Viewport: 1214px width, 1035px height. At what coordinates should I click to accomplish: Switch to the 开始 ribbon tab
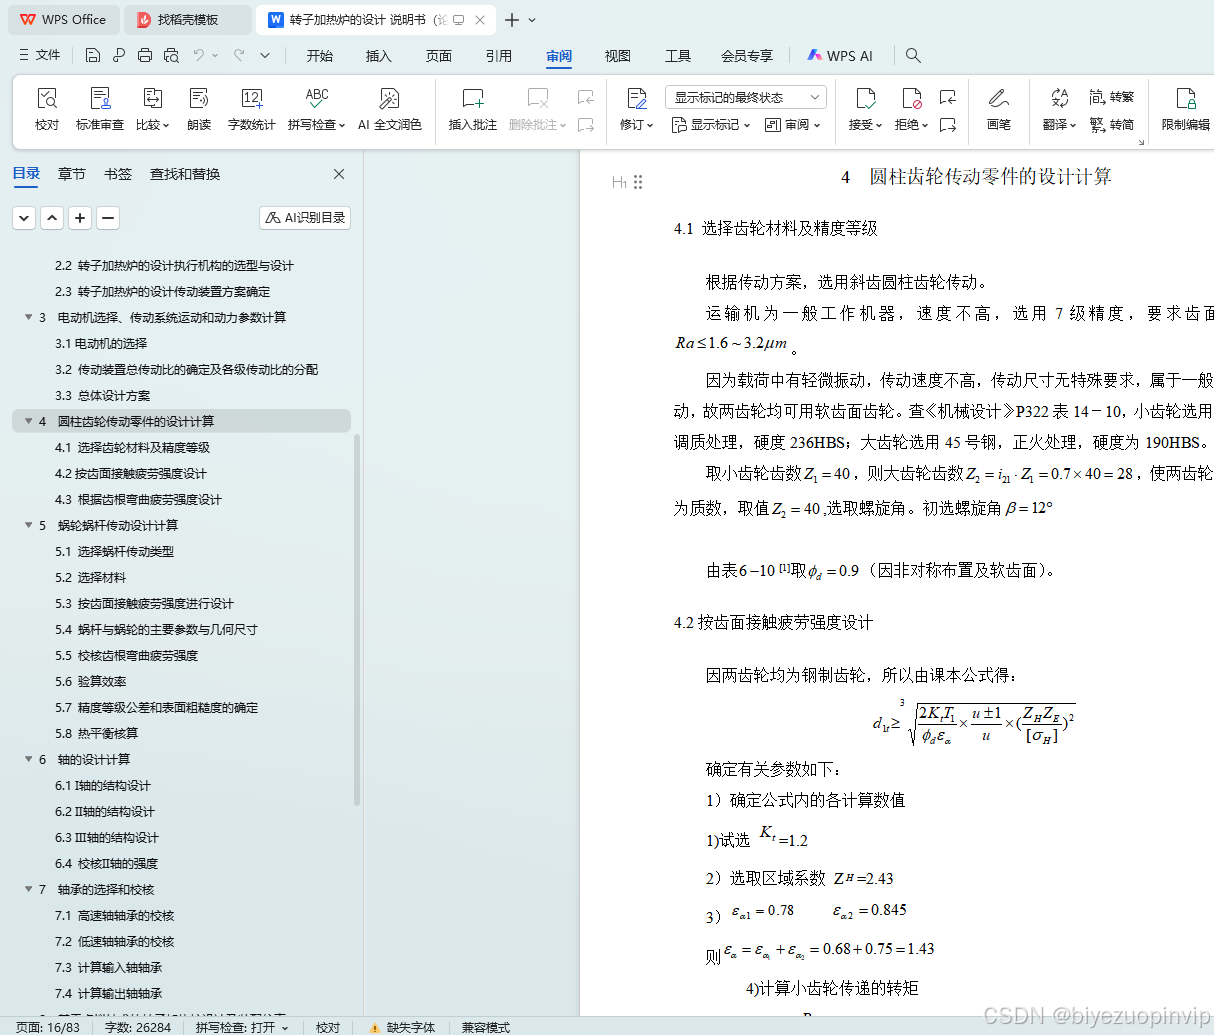[x=320, y=56]
